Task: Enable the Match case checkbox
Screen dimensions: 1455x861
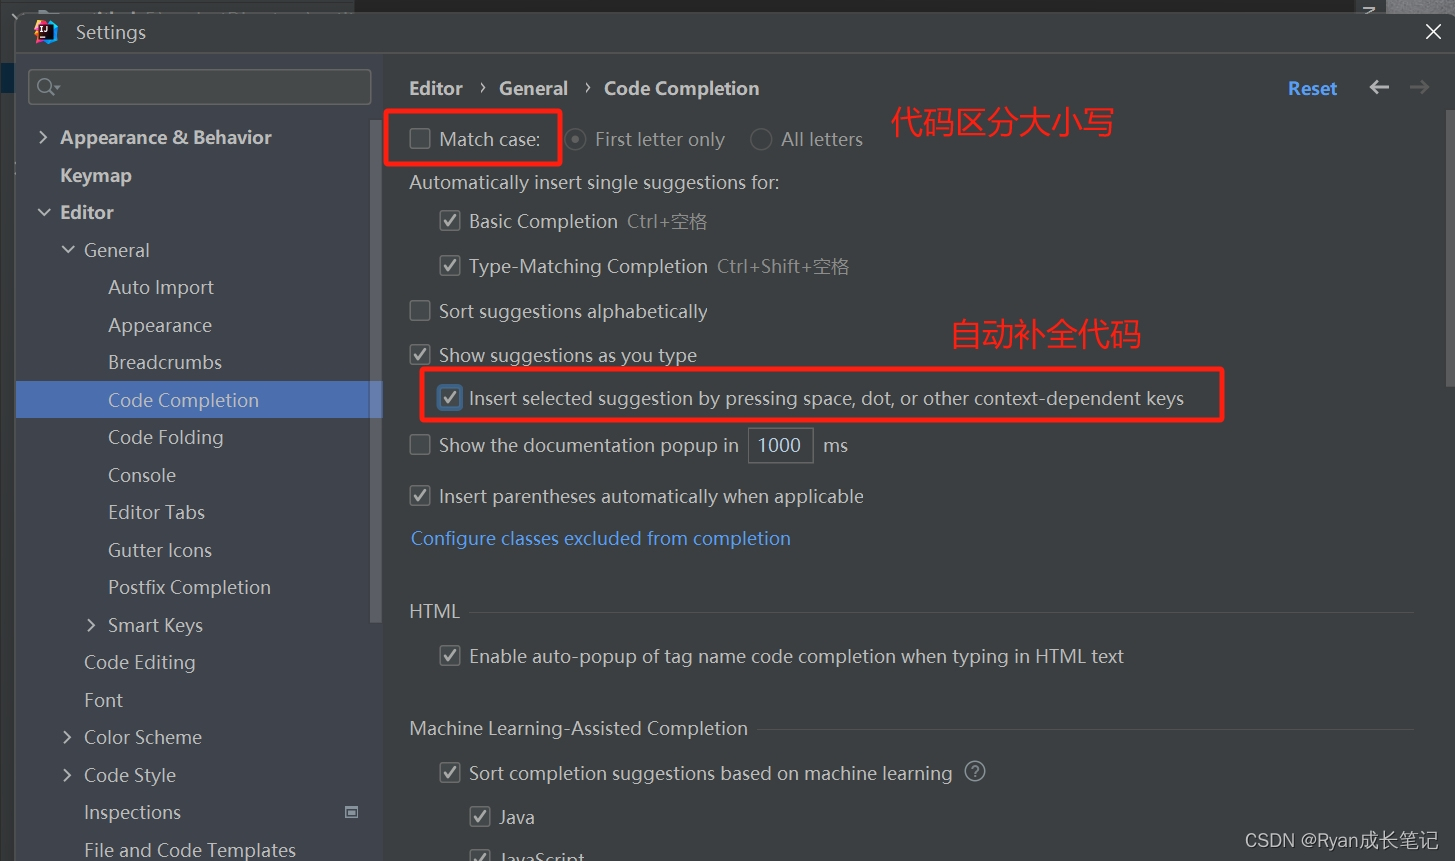Action: (420, 139)
